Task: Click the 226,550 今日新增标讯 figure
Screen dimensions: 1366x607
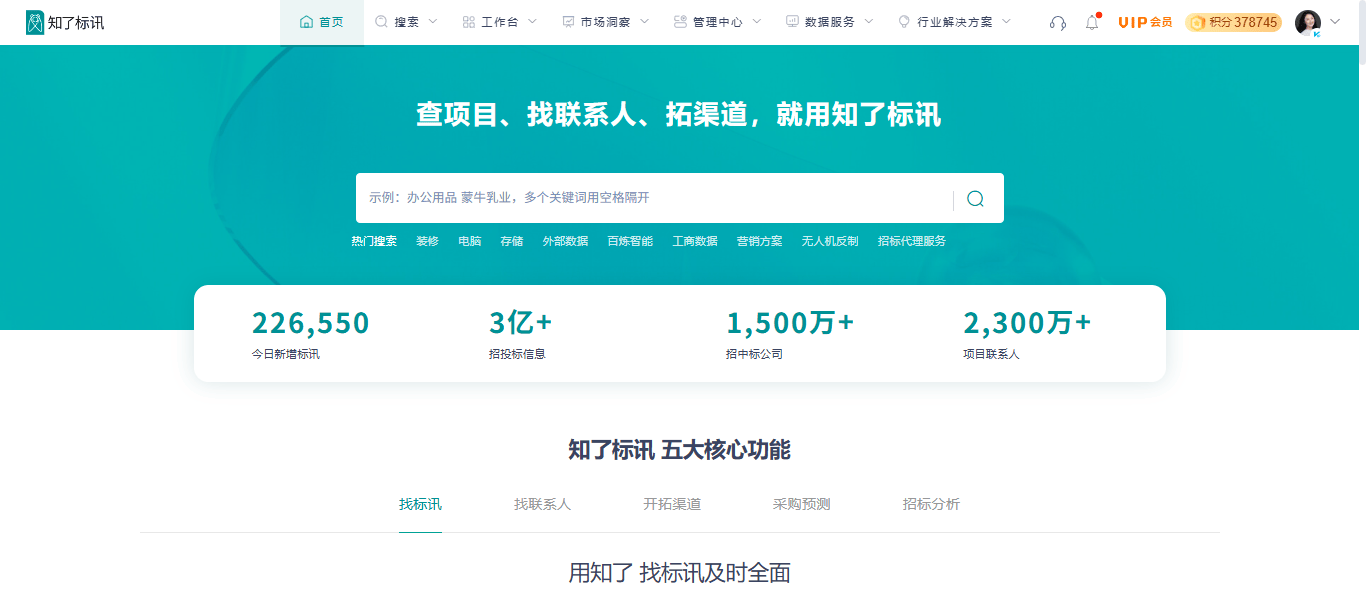Action: coord(311,334)
